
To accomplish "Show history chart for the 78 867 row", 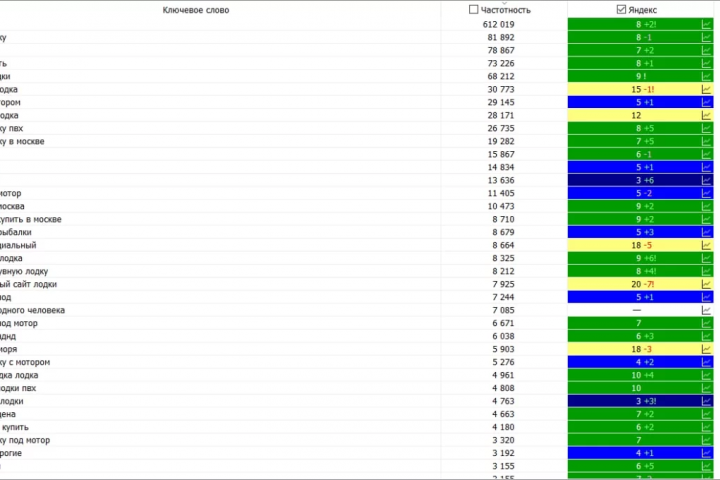I will pyautogui.click(x=706, y=50).
